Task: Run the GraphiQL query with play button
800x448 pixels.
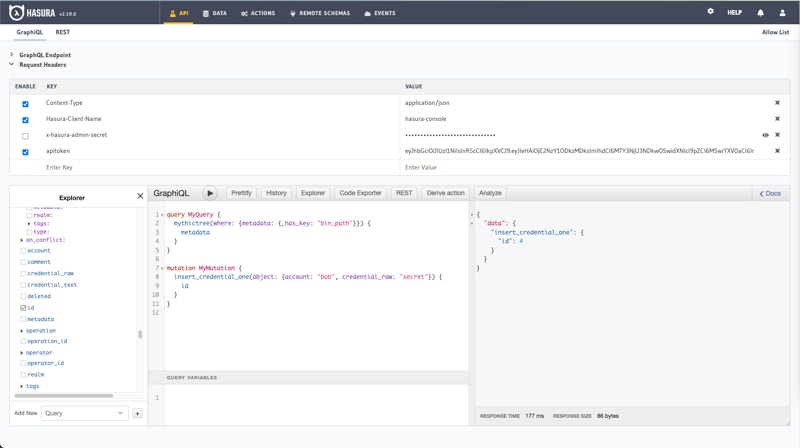Action: (210, 193)
